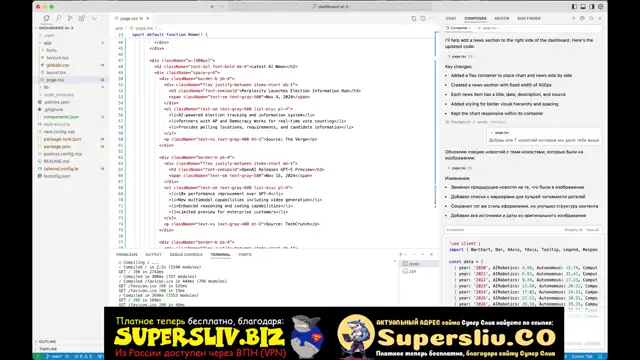The image size is (640, 360).
Task: Switch to the CHAT tab
Action: click(x=451, y=18)
